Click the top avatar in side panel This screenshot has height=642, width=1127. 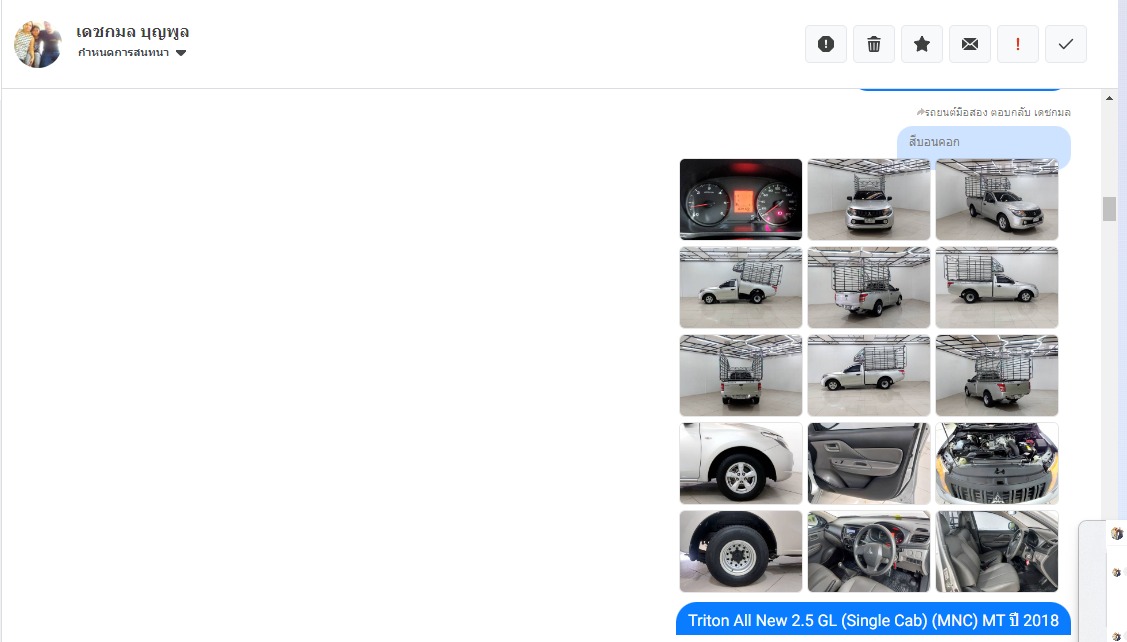click(x=1116, y=533)
